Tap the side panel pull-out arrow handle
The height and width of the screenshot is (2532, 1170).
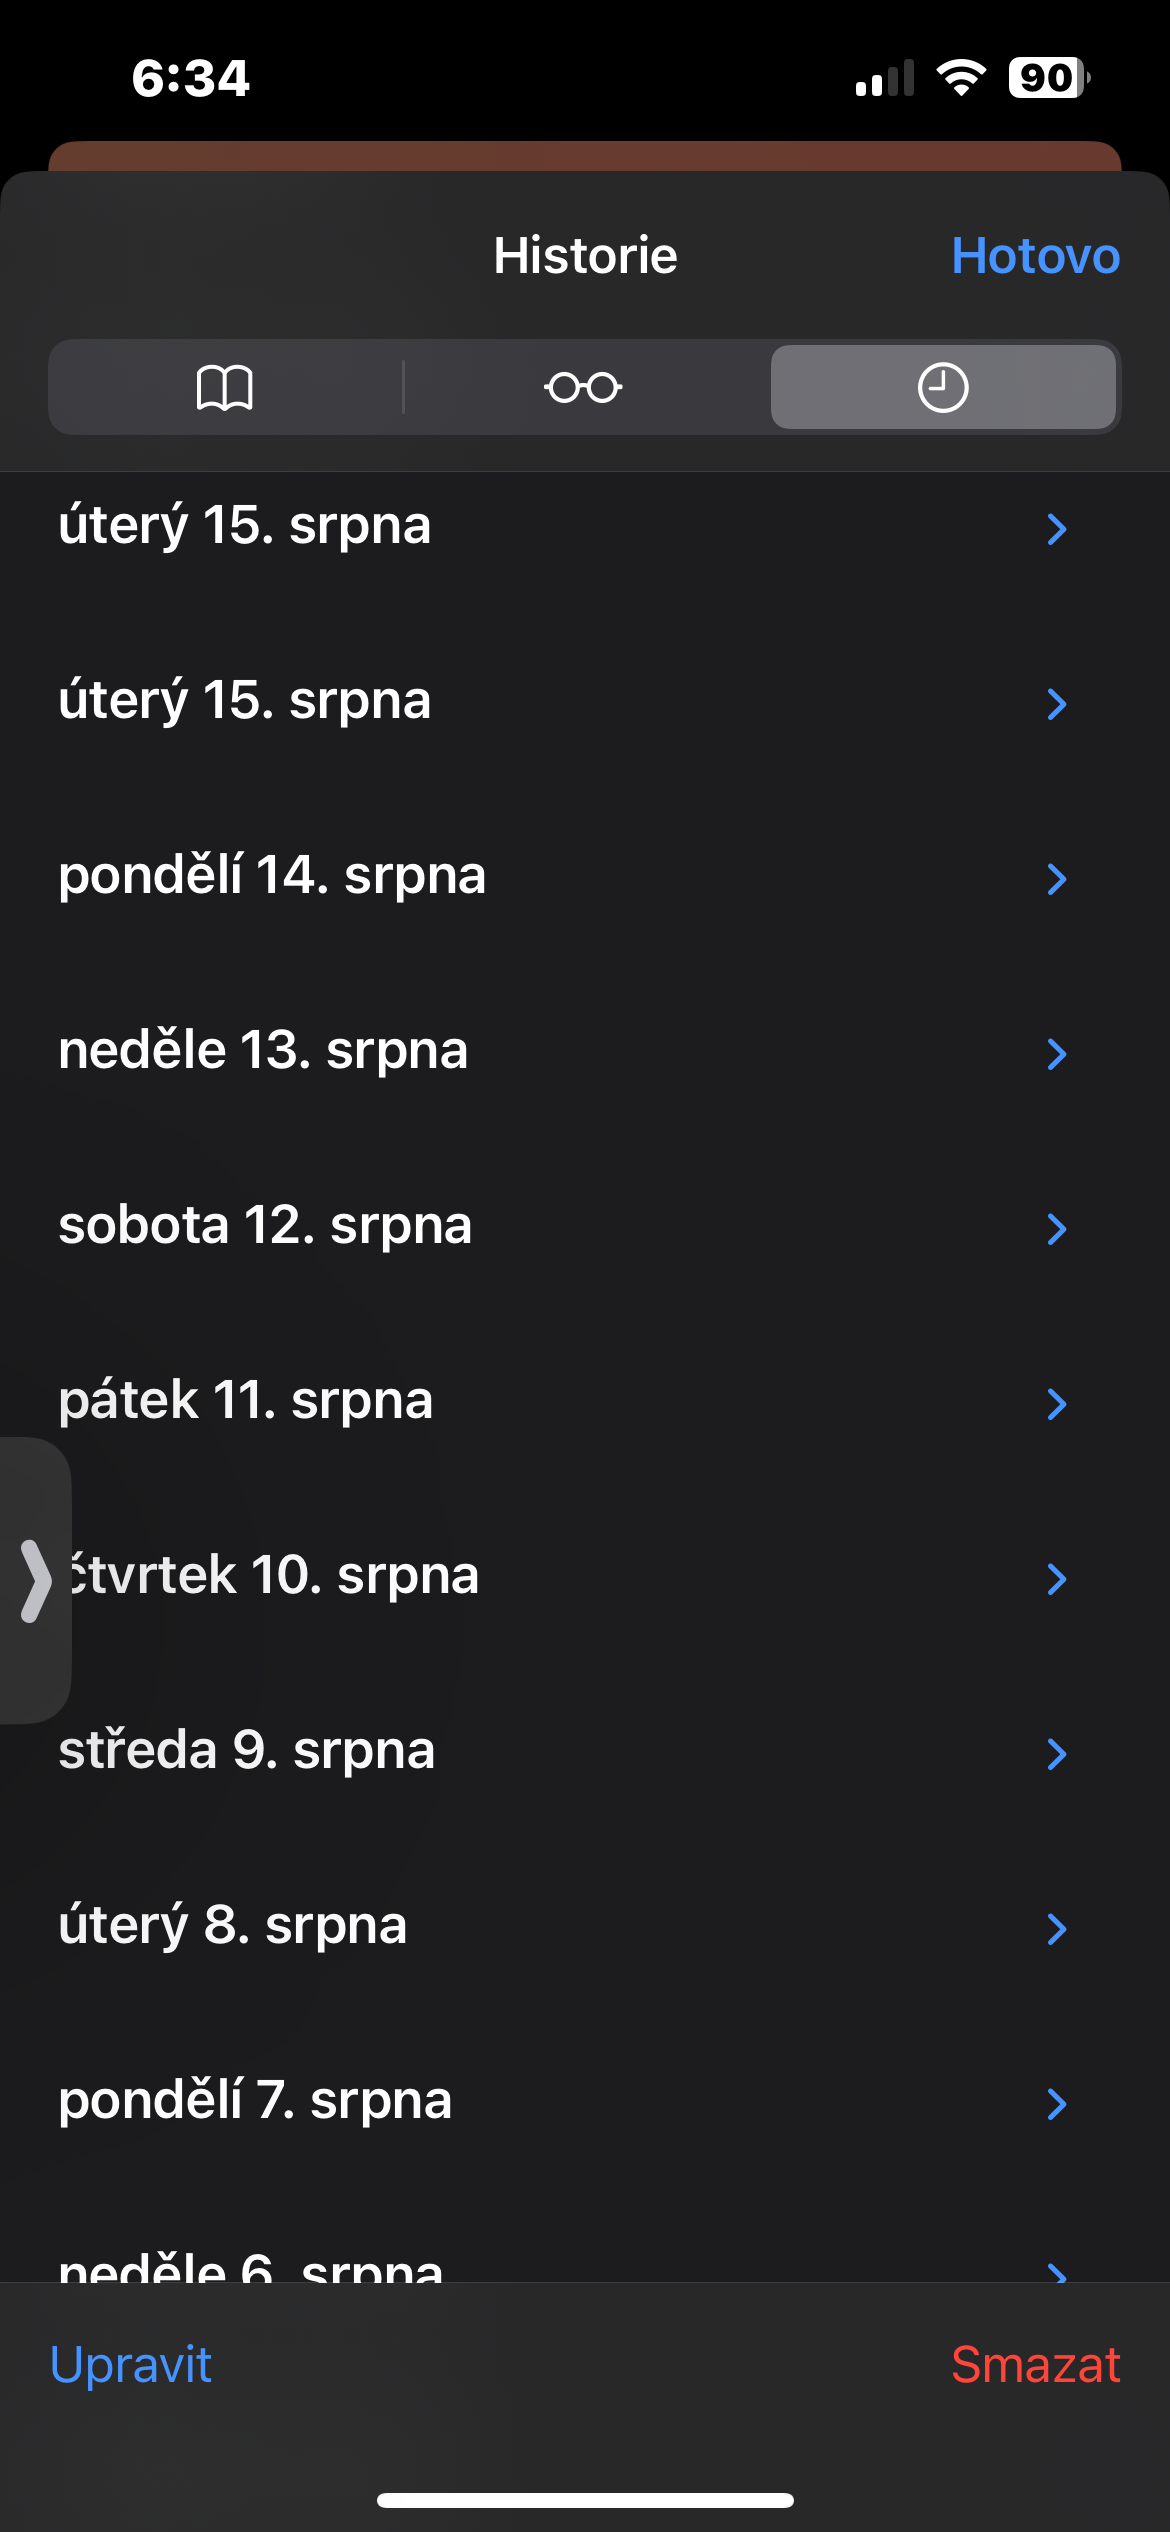tap(35, 1580)
